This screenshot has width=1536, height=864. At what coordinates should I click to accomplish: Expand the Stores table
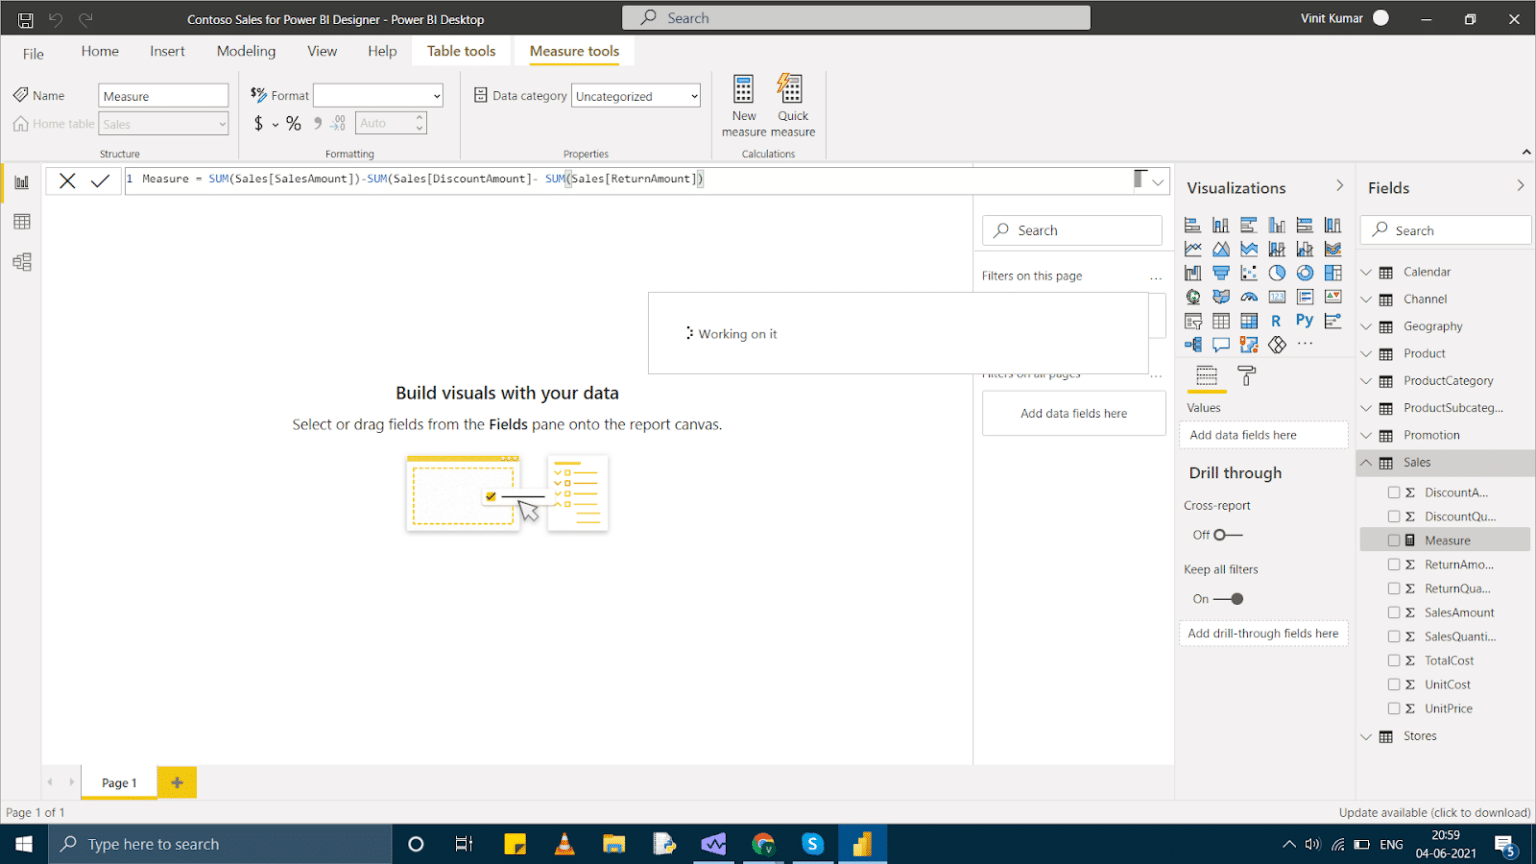click(1367, 736)
